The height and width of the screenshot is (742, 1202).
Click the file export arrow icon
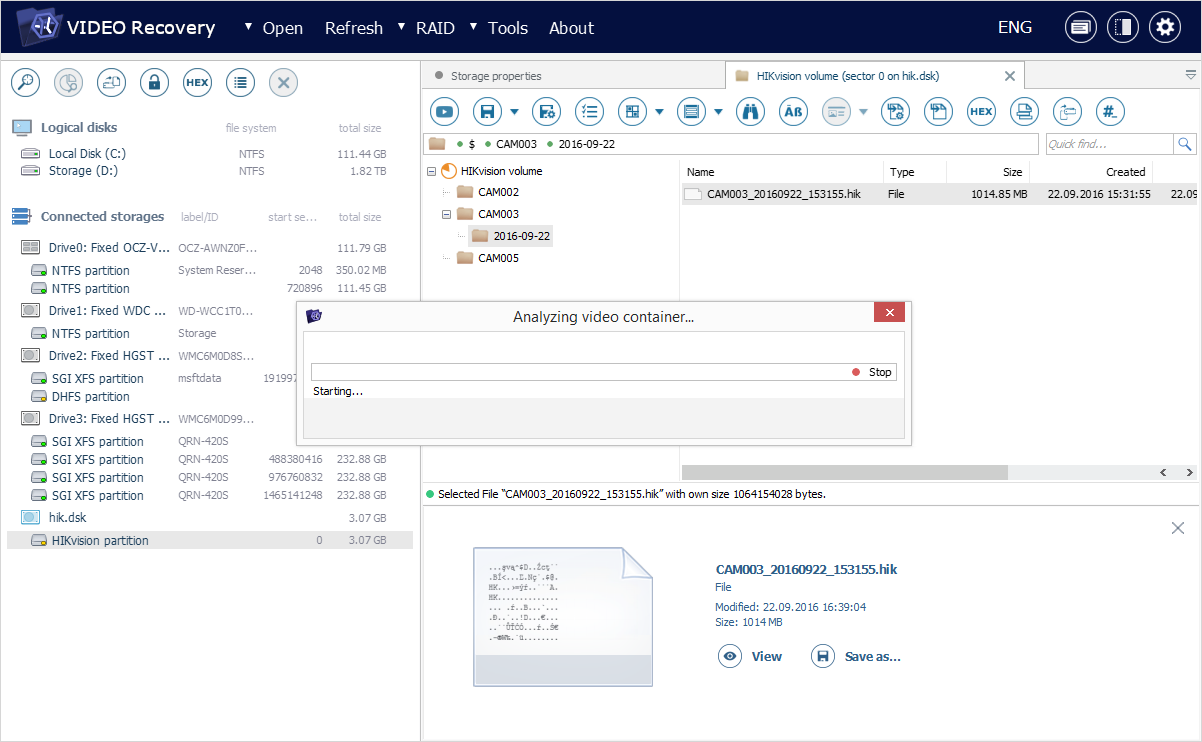pos(938,112)
